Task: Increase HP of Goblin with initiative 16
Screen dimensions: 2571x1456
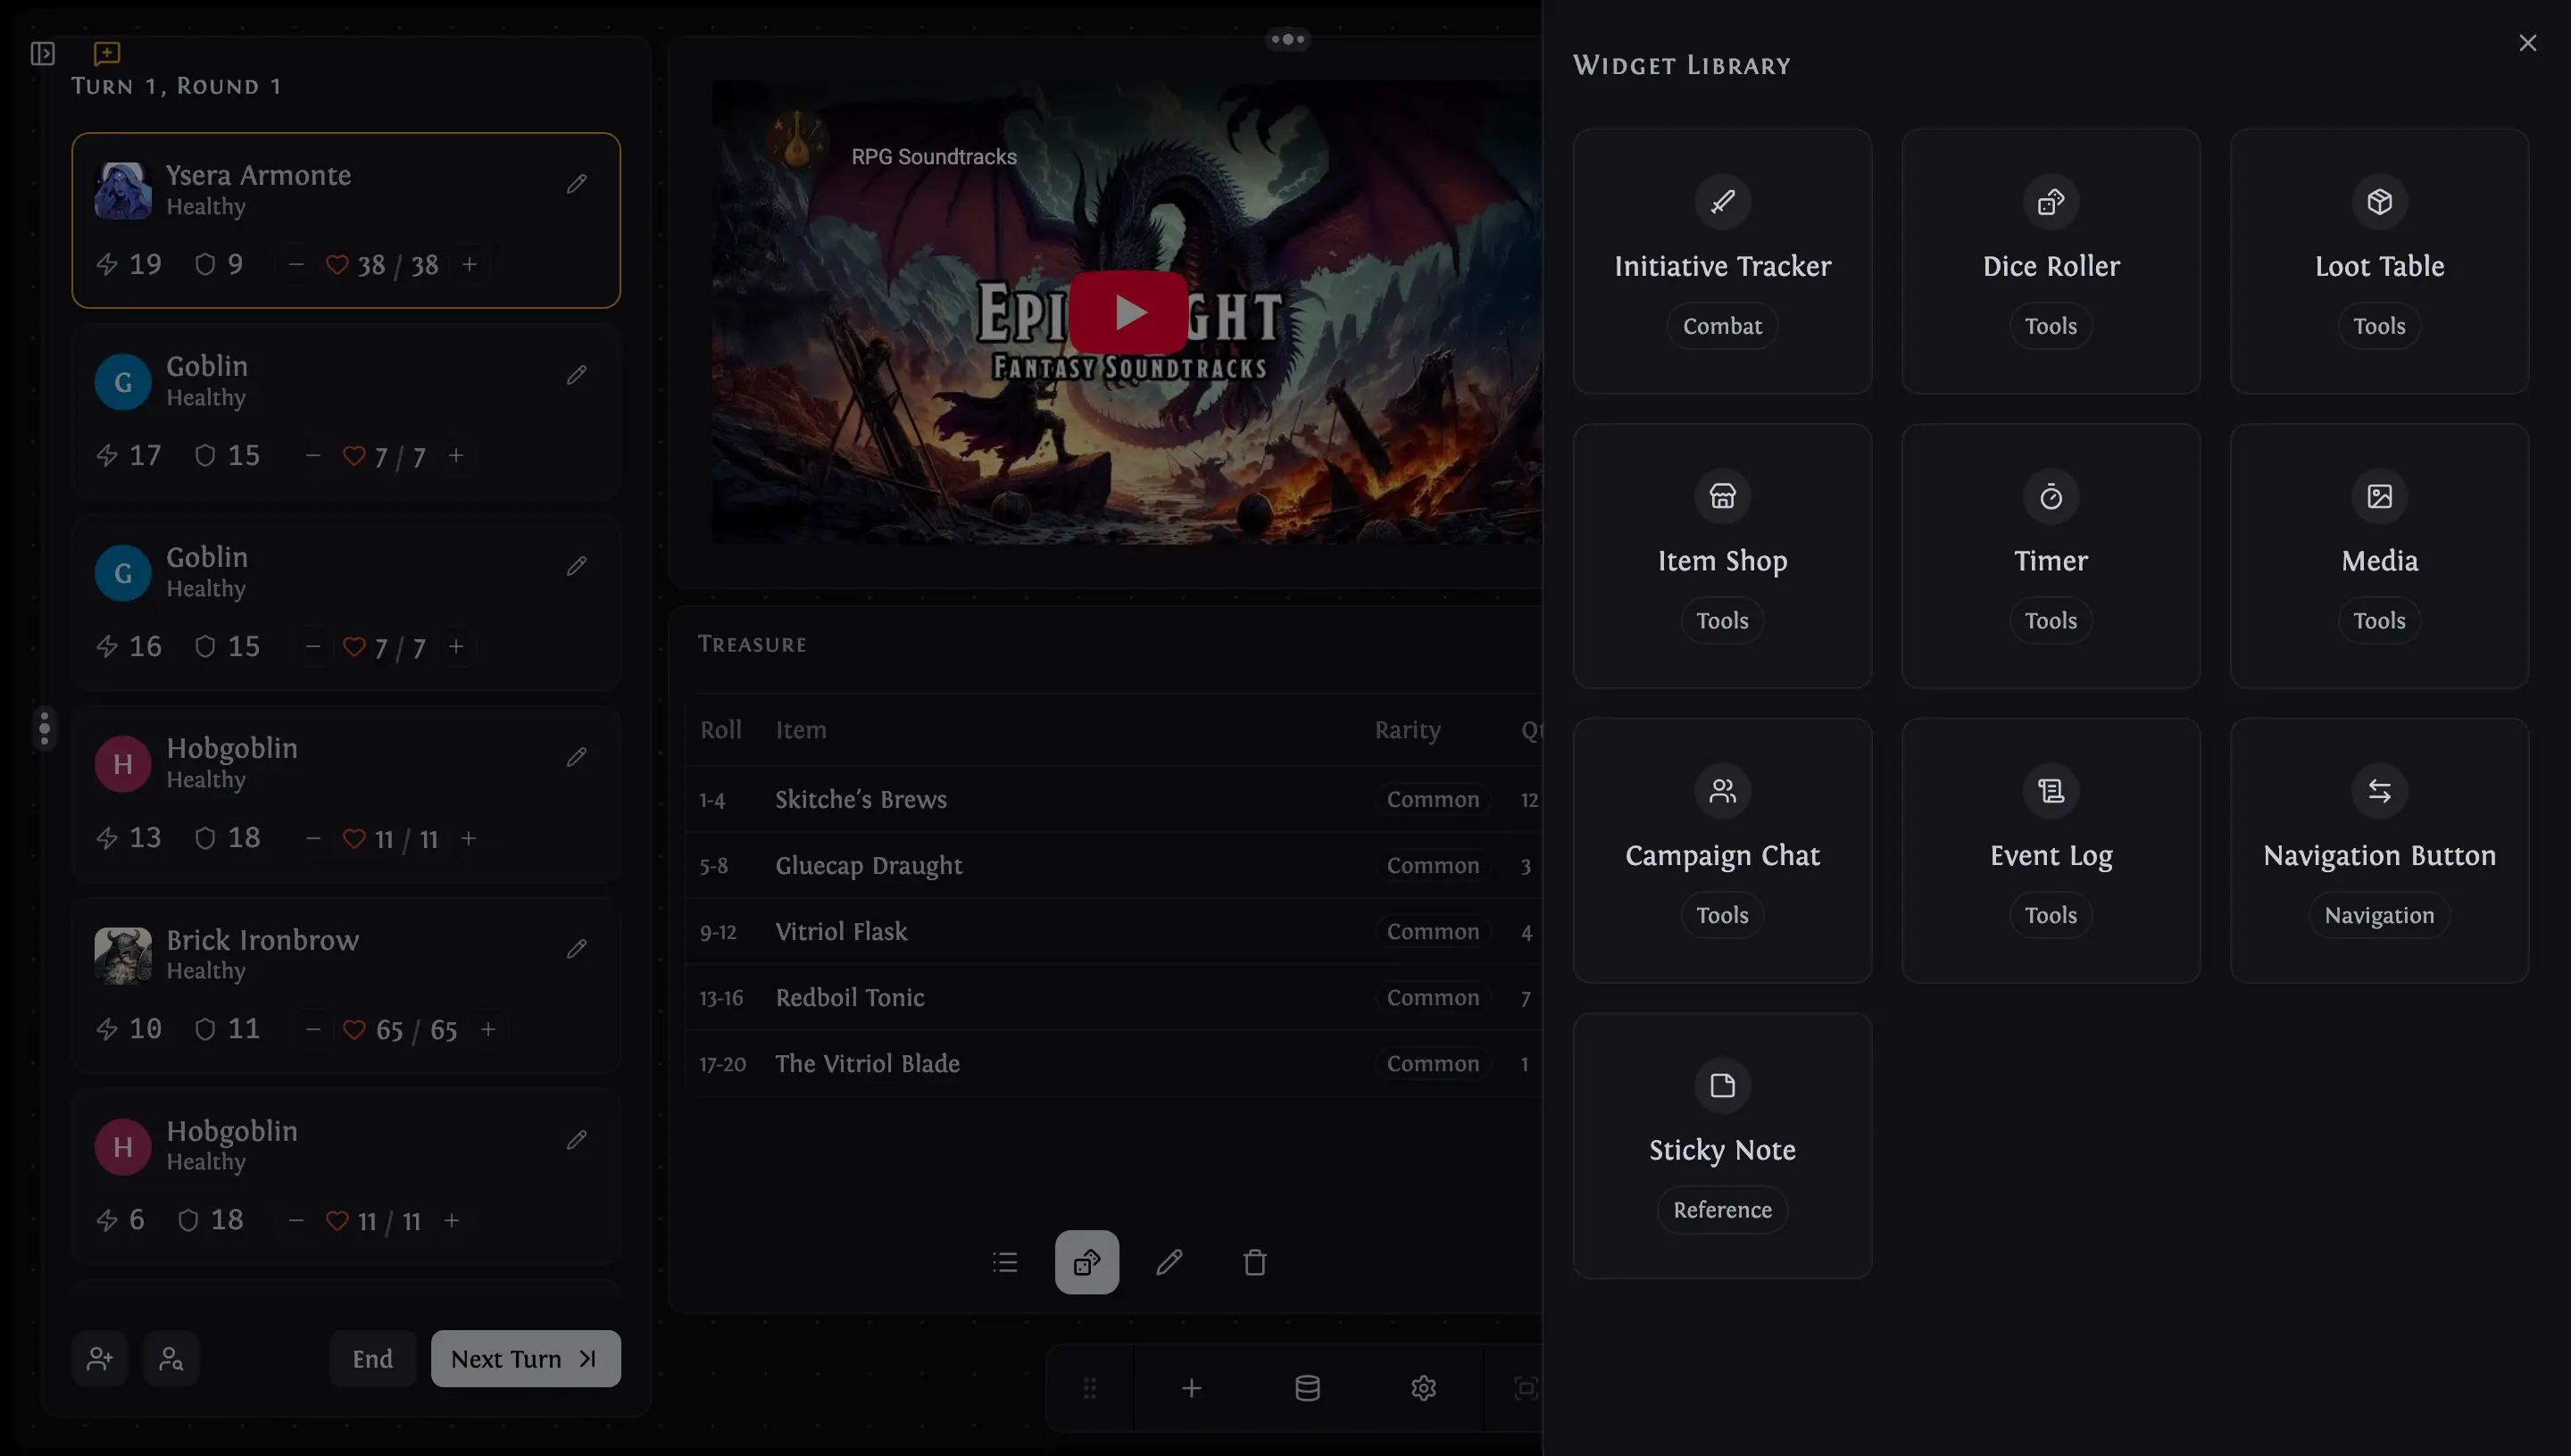Action: tap(456, 647)
